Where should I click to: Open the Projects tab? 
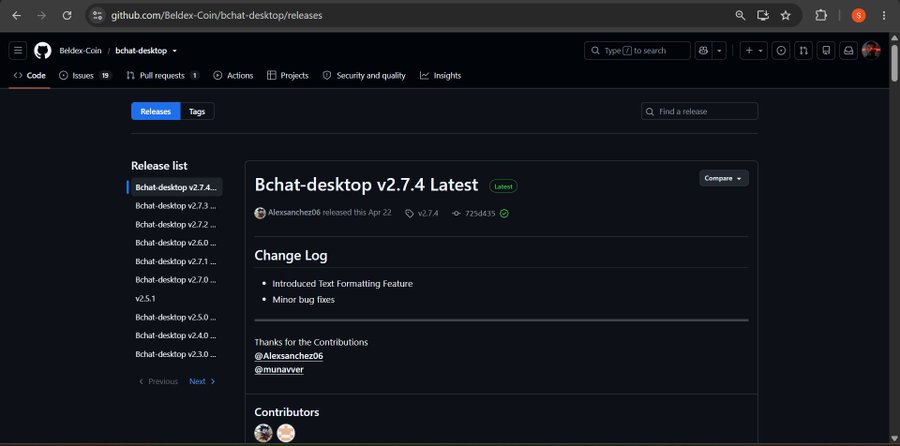tap(288, 75)
